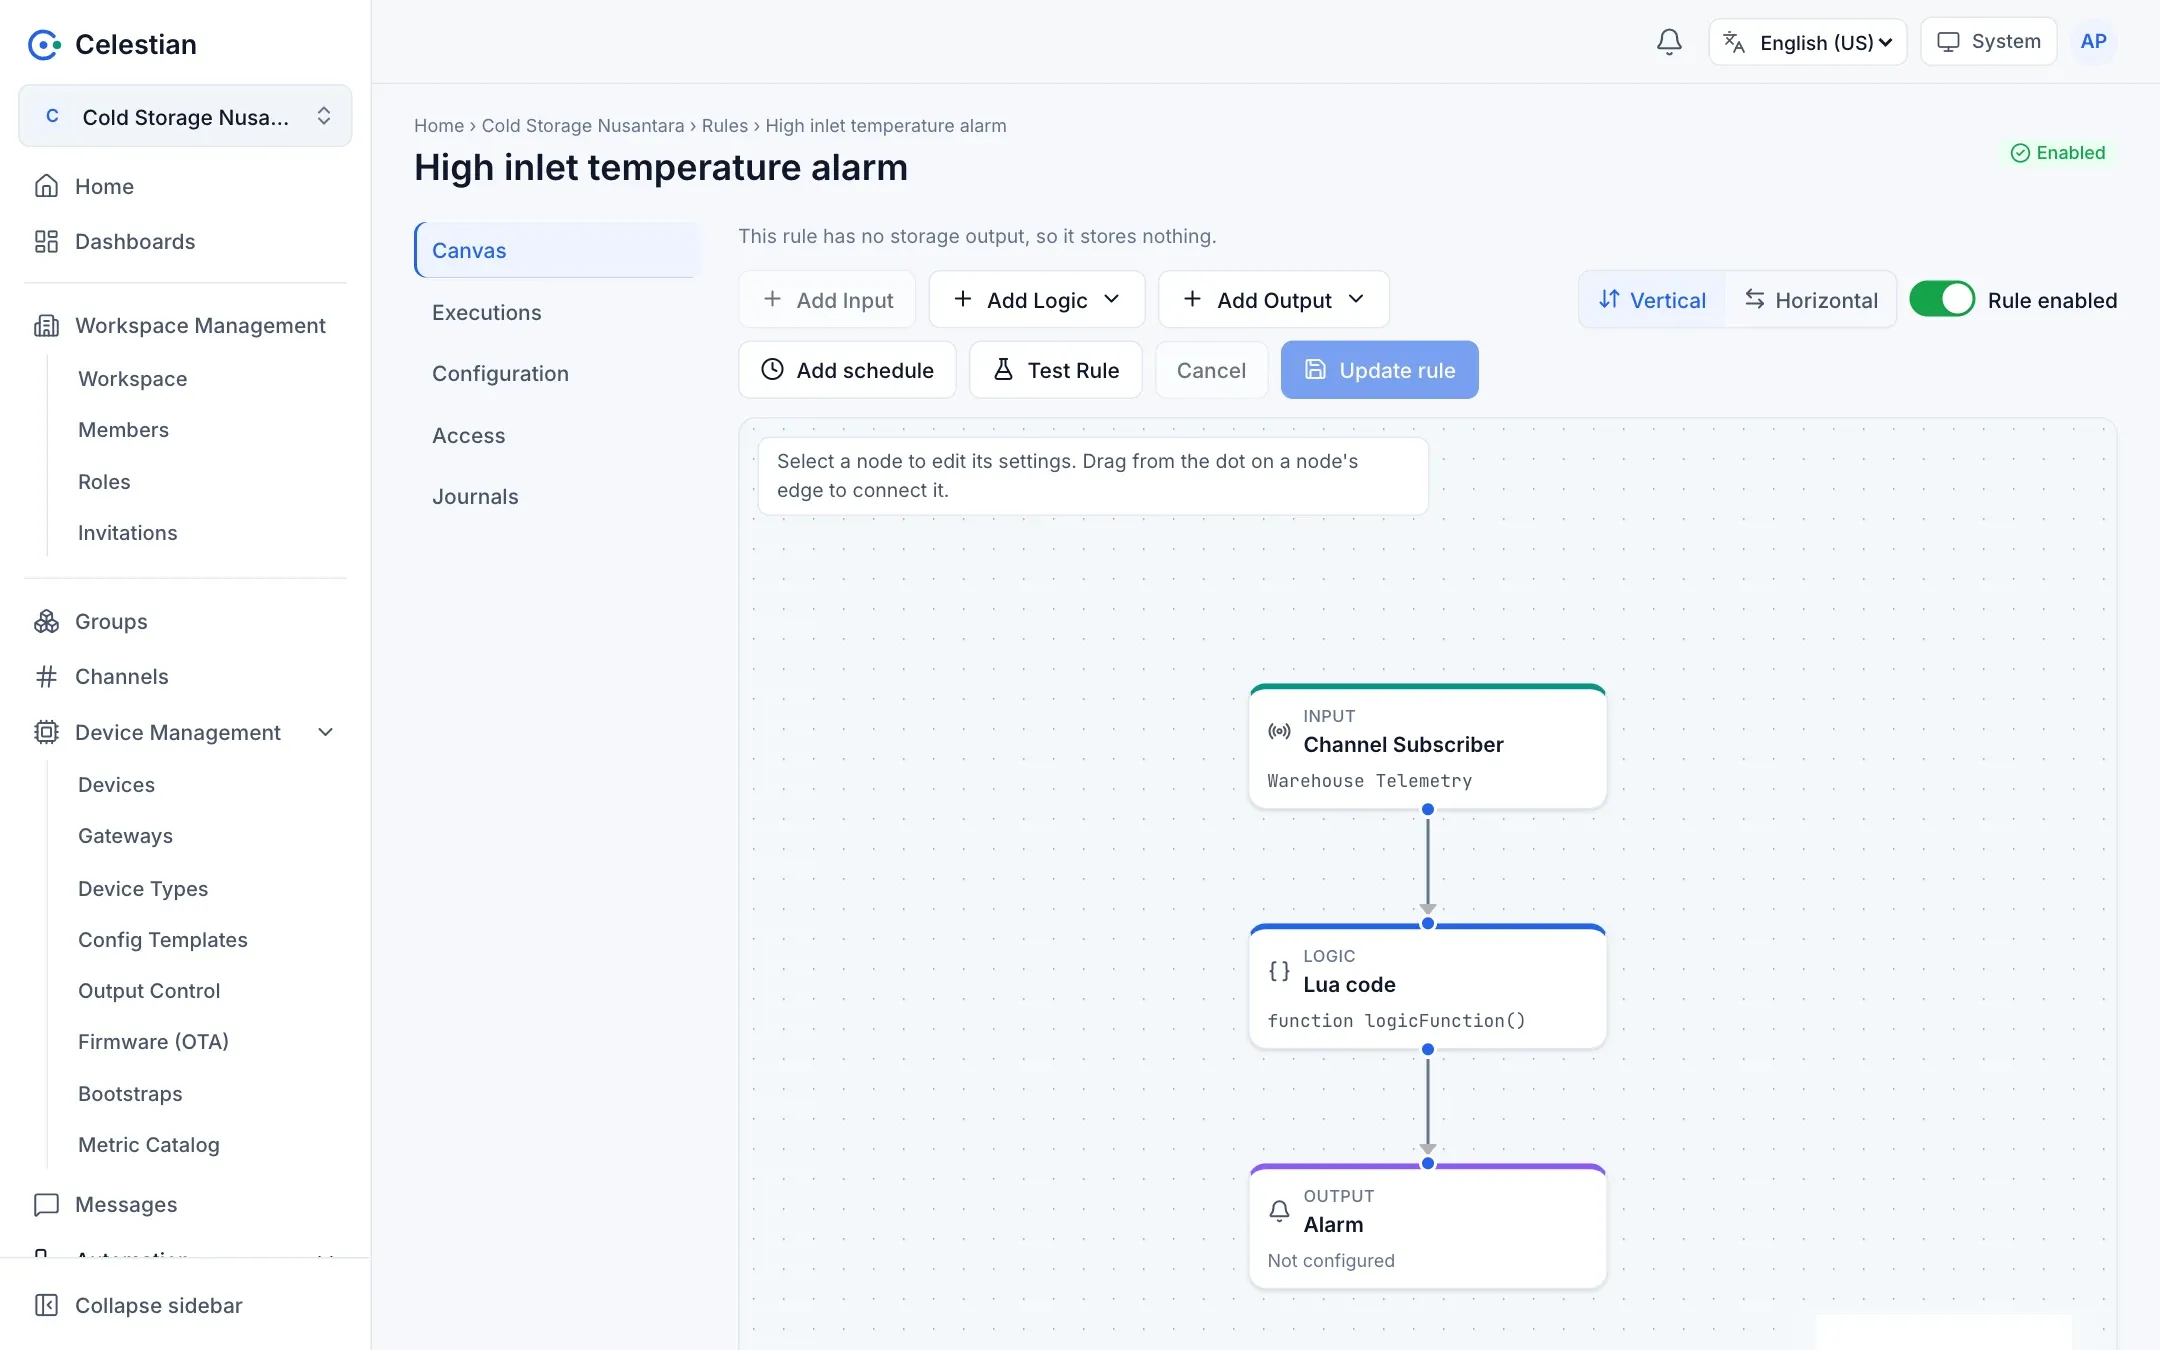The width and height of the screenshot is (2160, 1350).
Task: Toggle the Rule enabled switch off
Action: click(1942, 299)
